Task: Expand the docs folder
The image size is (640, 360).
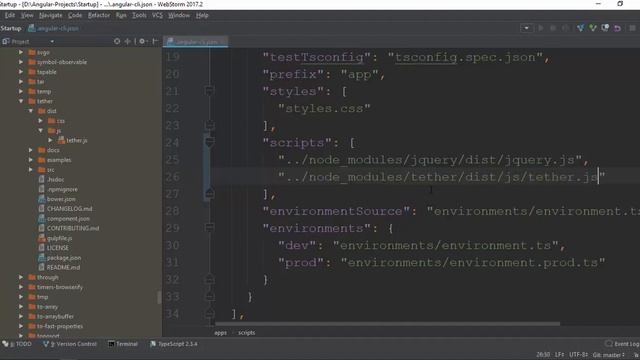Action: pyautogui.click(x=31, y=150)
